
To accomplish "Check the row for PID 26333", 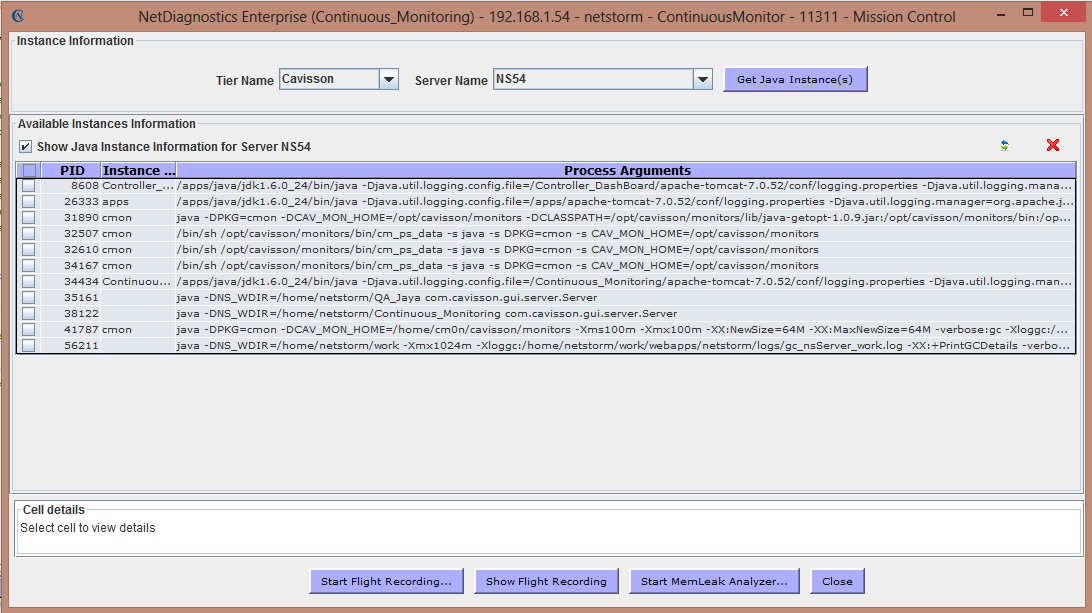I will click(29, 202).
